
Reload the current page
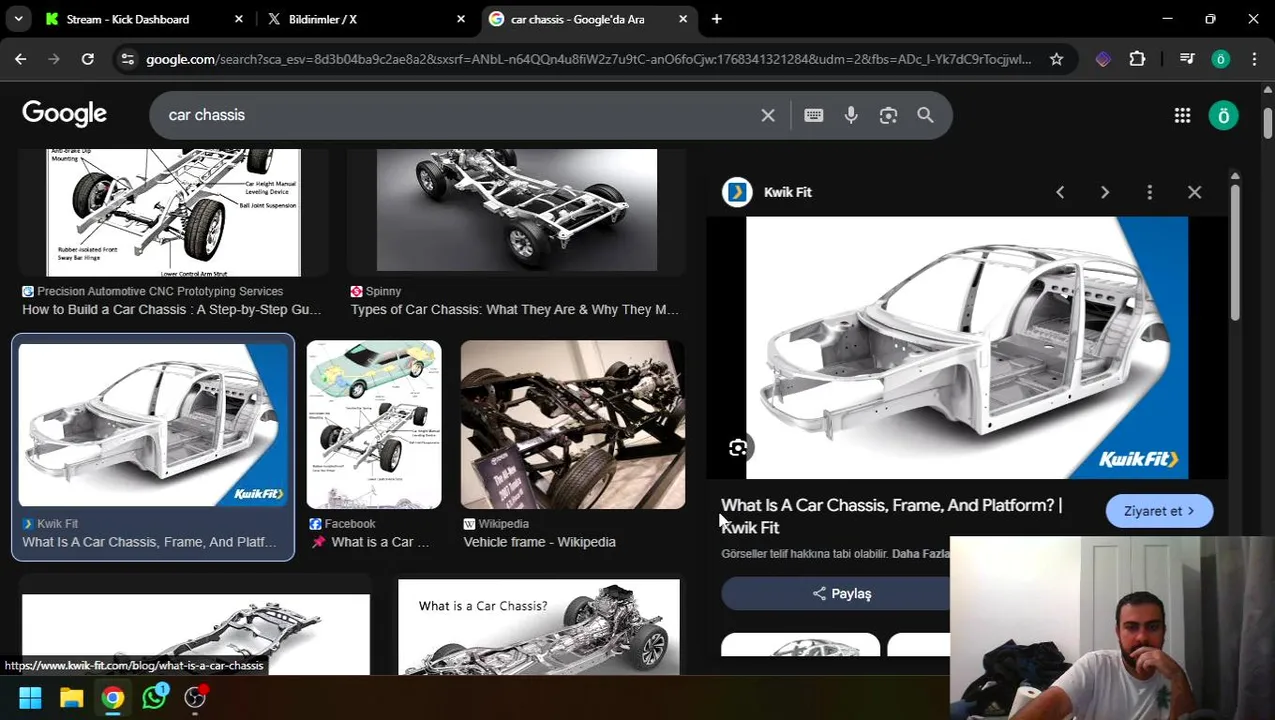tap(87, 59)
